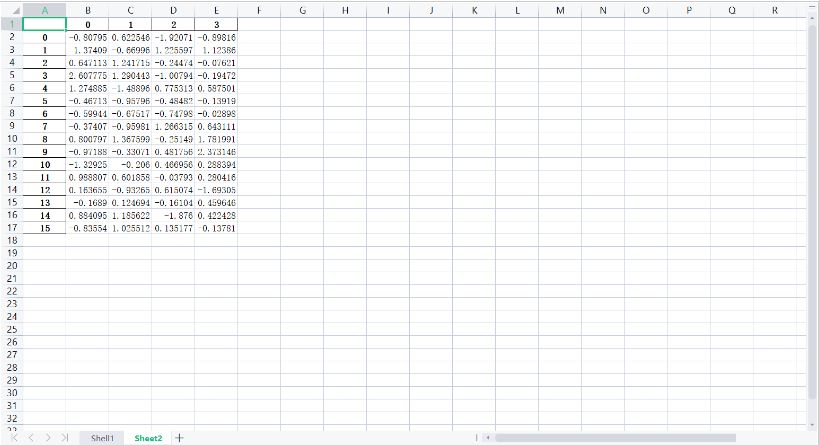Click bold header 2 in cell D1

click(x=173, y=25)
